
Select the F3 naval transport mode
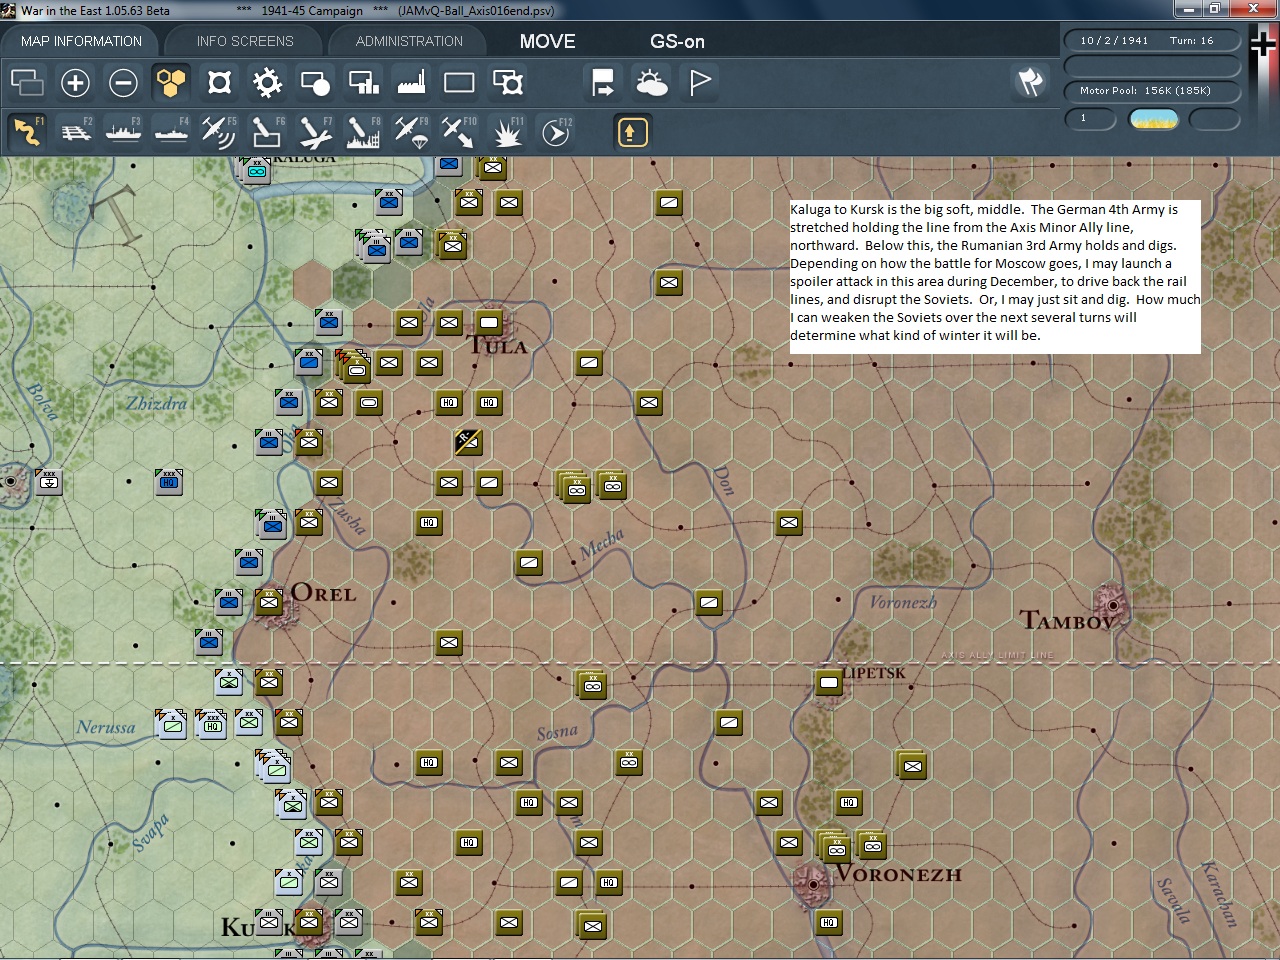(124, 132)
